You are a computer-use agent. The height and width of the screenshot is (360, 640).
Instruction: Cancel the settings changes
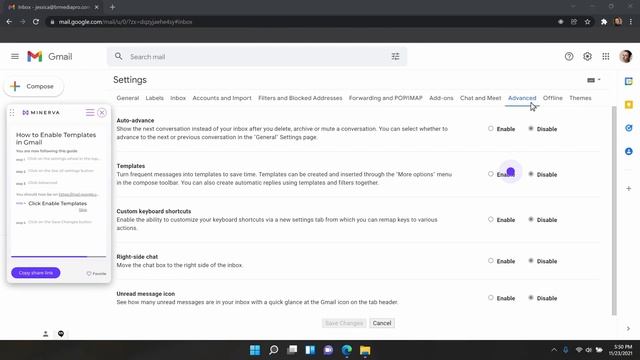[382, 323]
